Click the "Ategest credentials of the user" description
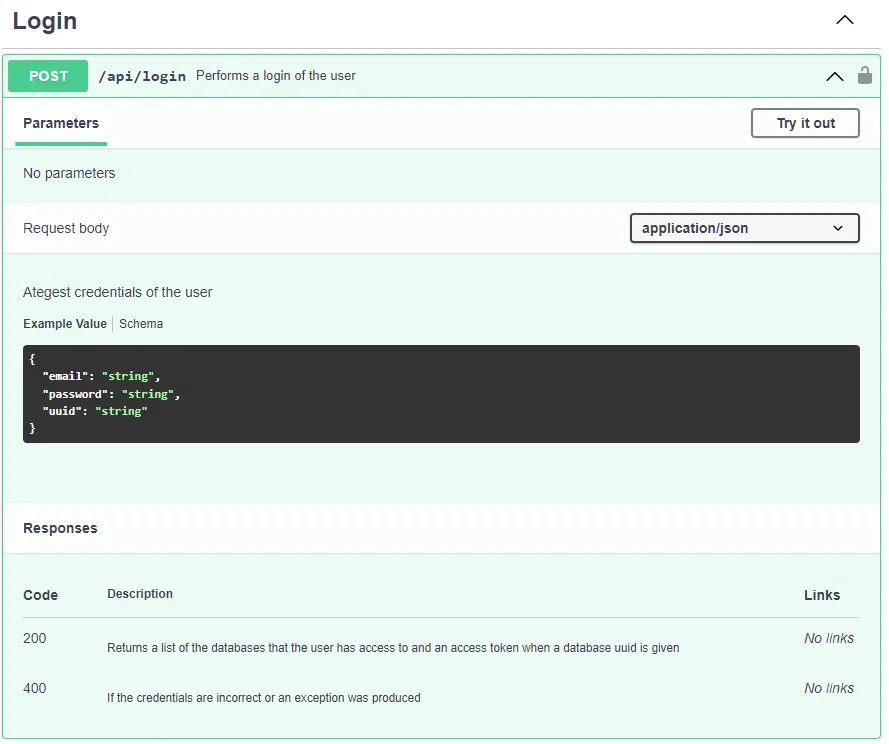 [x=118, y=292]
